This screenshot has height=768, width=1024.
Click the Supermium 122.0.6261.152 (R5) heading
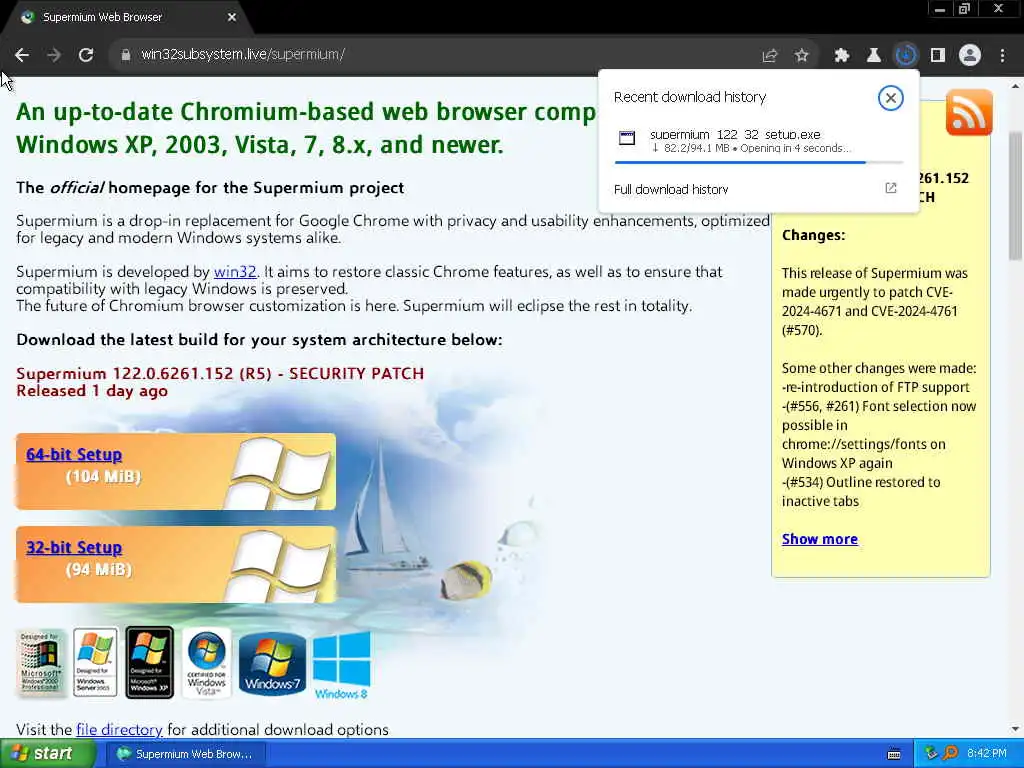click(220, 374)
